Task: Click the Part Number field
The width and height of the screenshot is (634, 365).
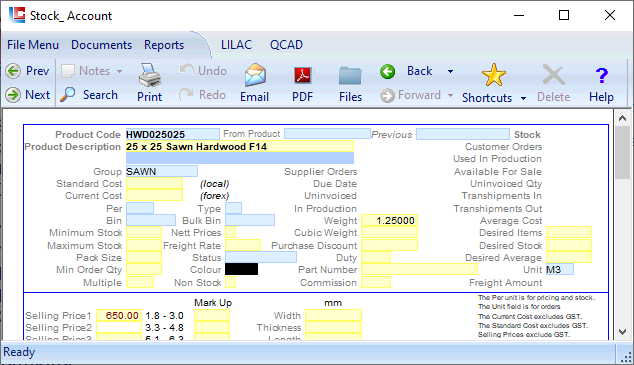Action: point(419,269)
